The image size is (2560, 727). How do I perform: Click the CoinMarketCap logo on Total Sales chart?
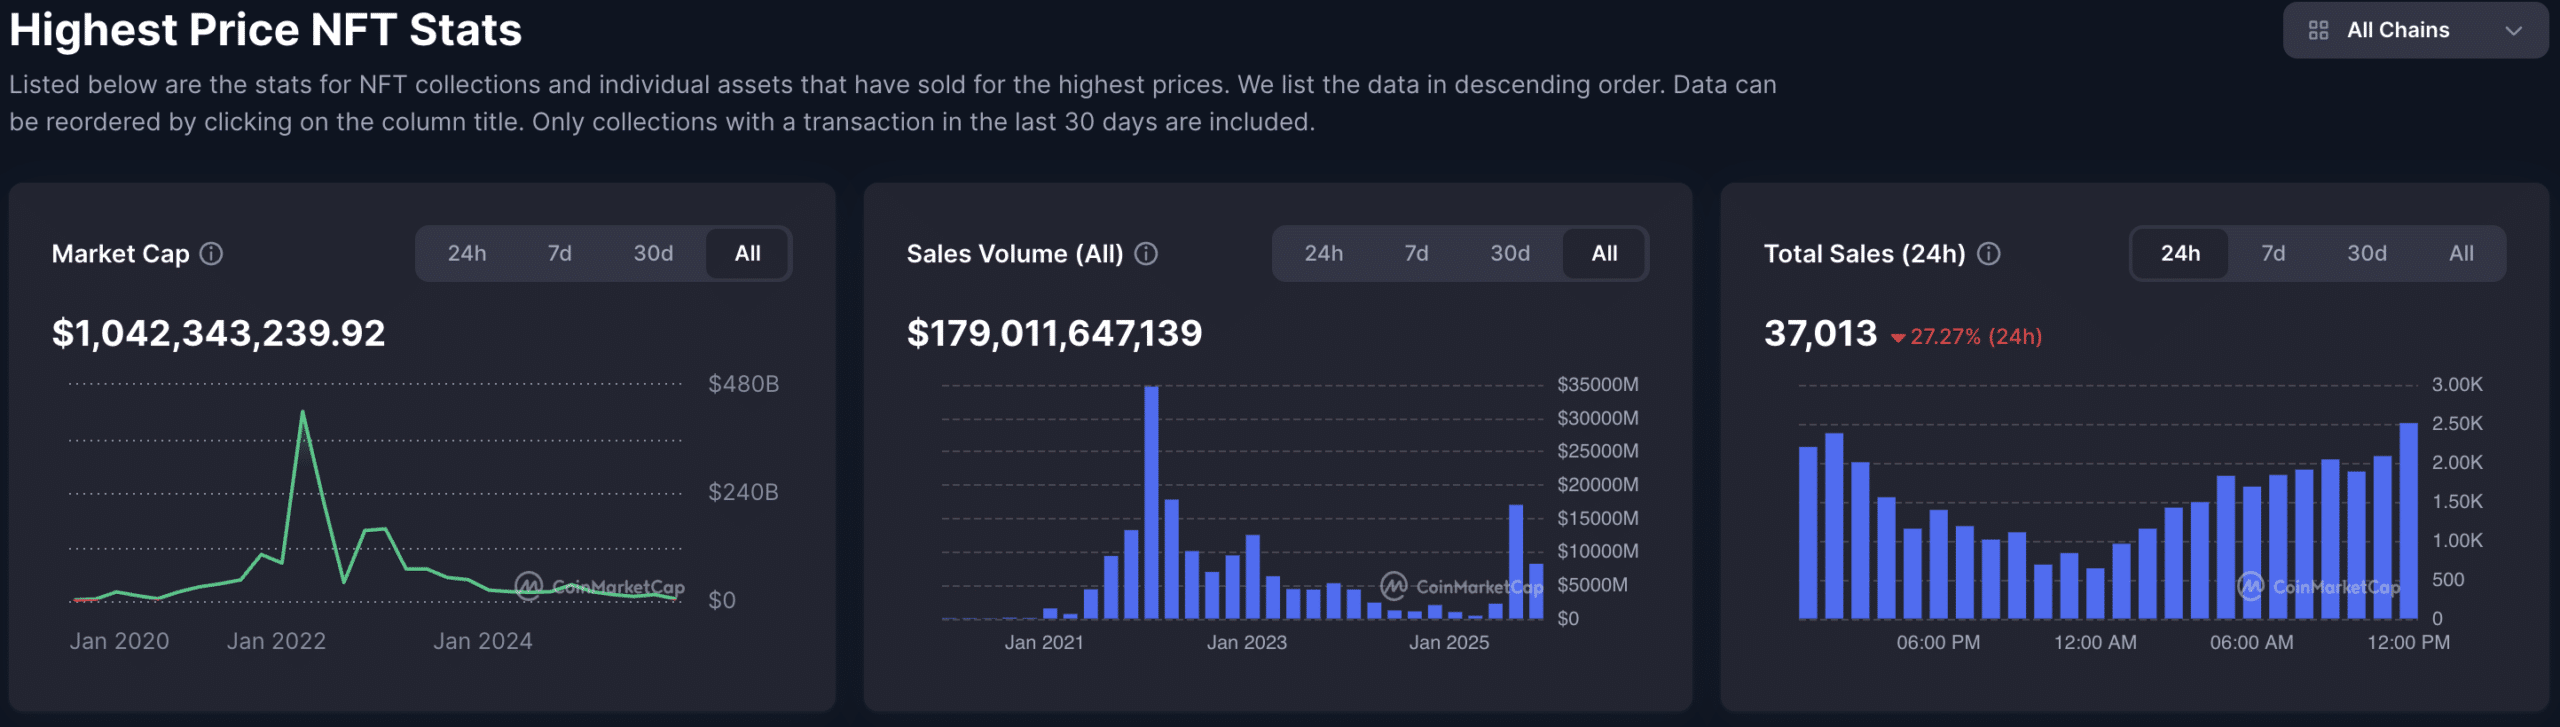coord(2250,586)
